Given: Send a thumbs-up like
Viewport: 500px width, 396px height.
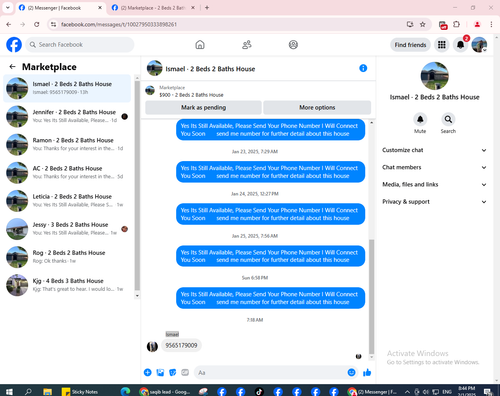Looking at the screenshot, I should click(x=367, y=372).
